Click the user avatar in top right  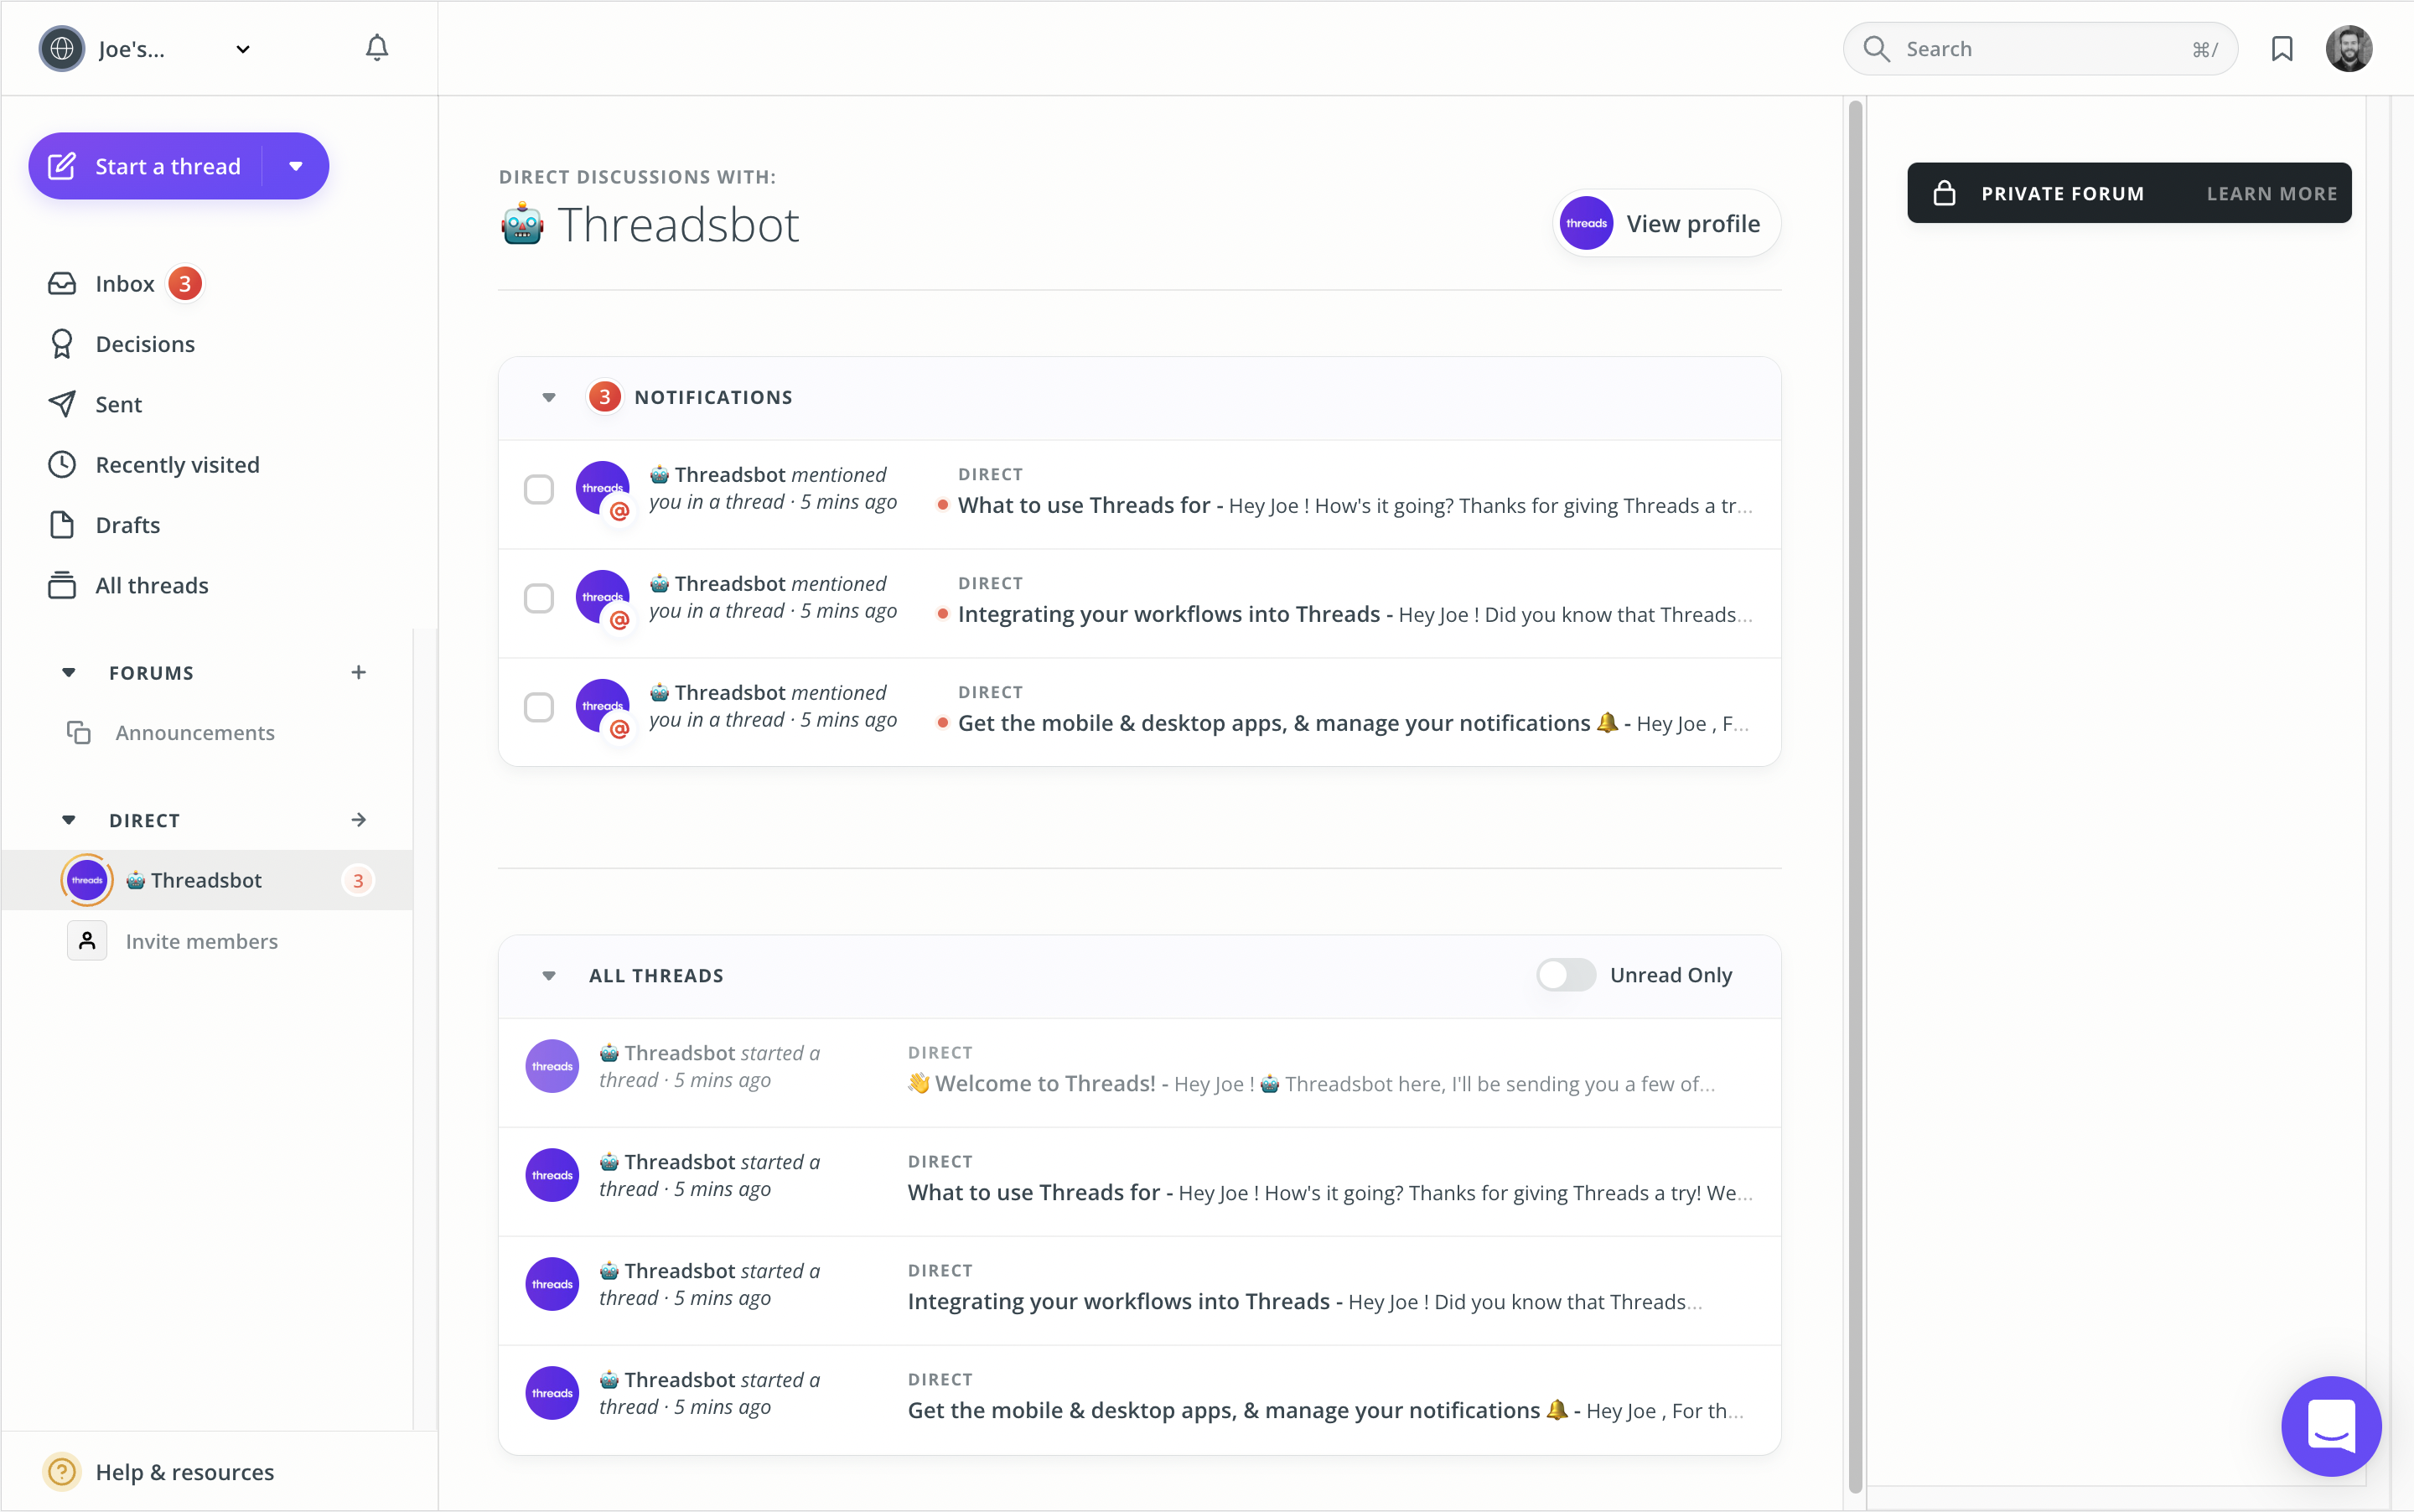point(2348,49)
